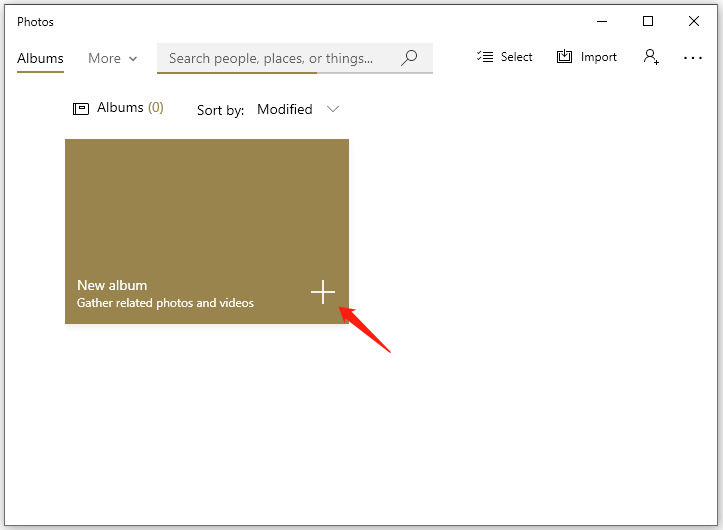Click the magnifying glass search icon
The width and height of the screenshot is (723, 530).
pyautogui.click(x=409, y=58)
